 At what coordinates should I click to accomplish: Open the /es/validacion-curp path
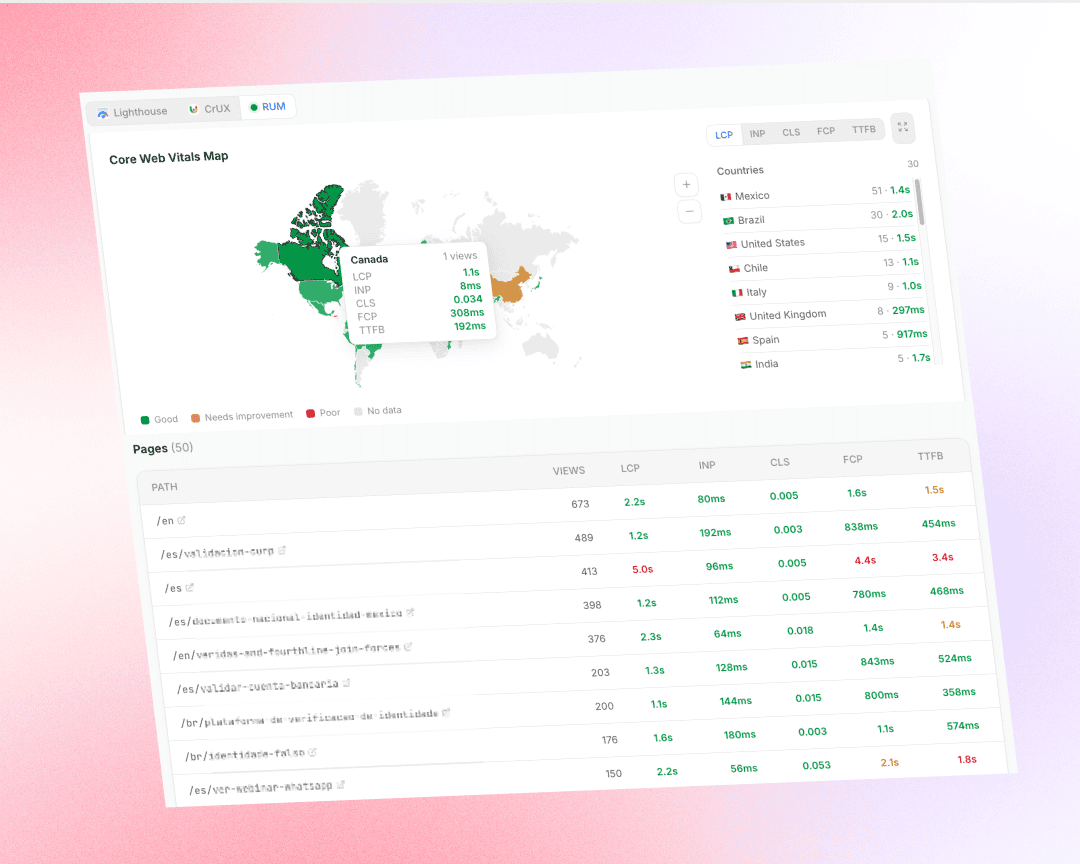(x=218, y=553)
